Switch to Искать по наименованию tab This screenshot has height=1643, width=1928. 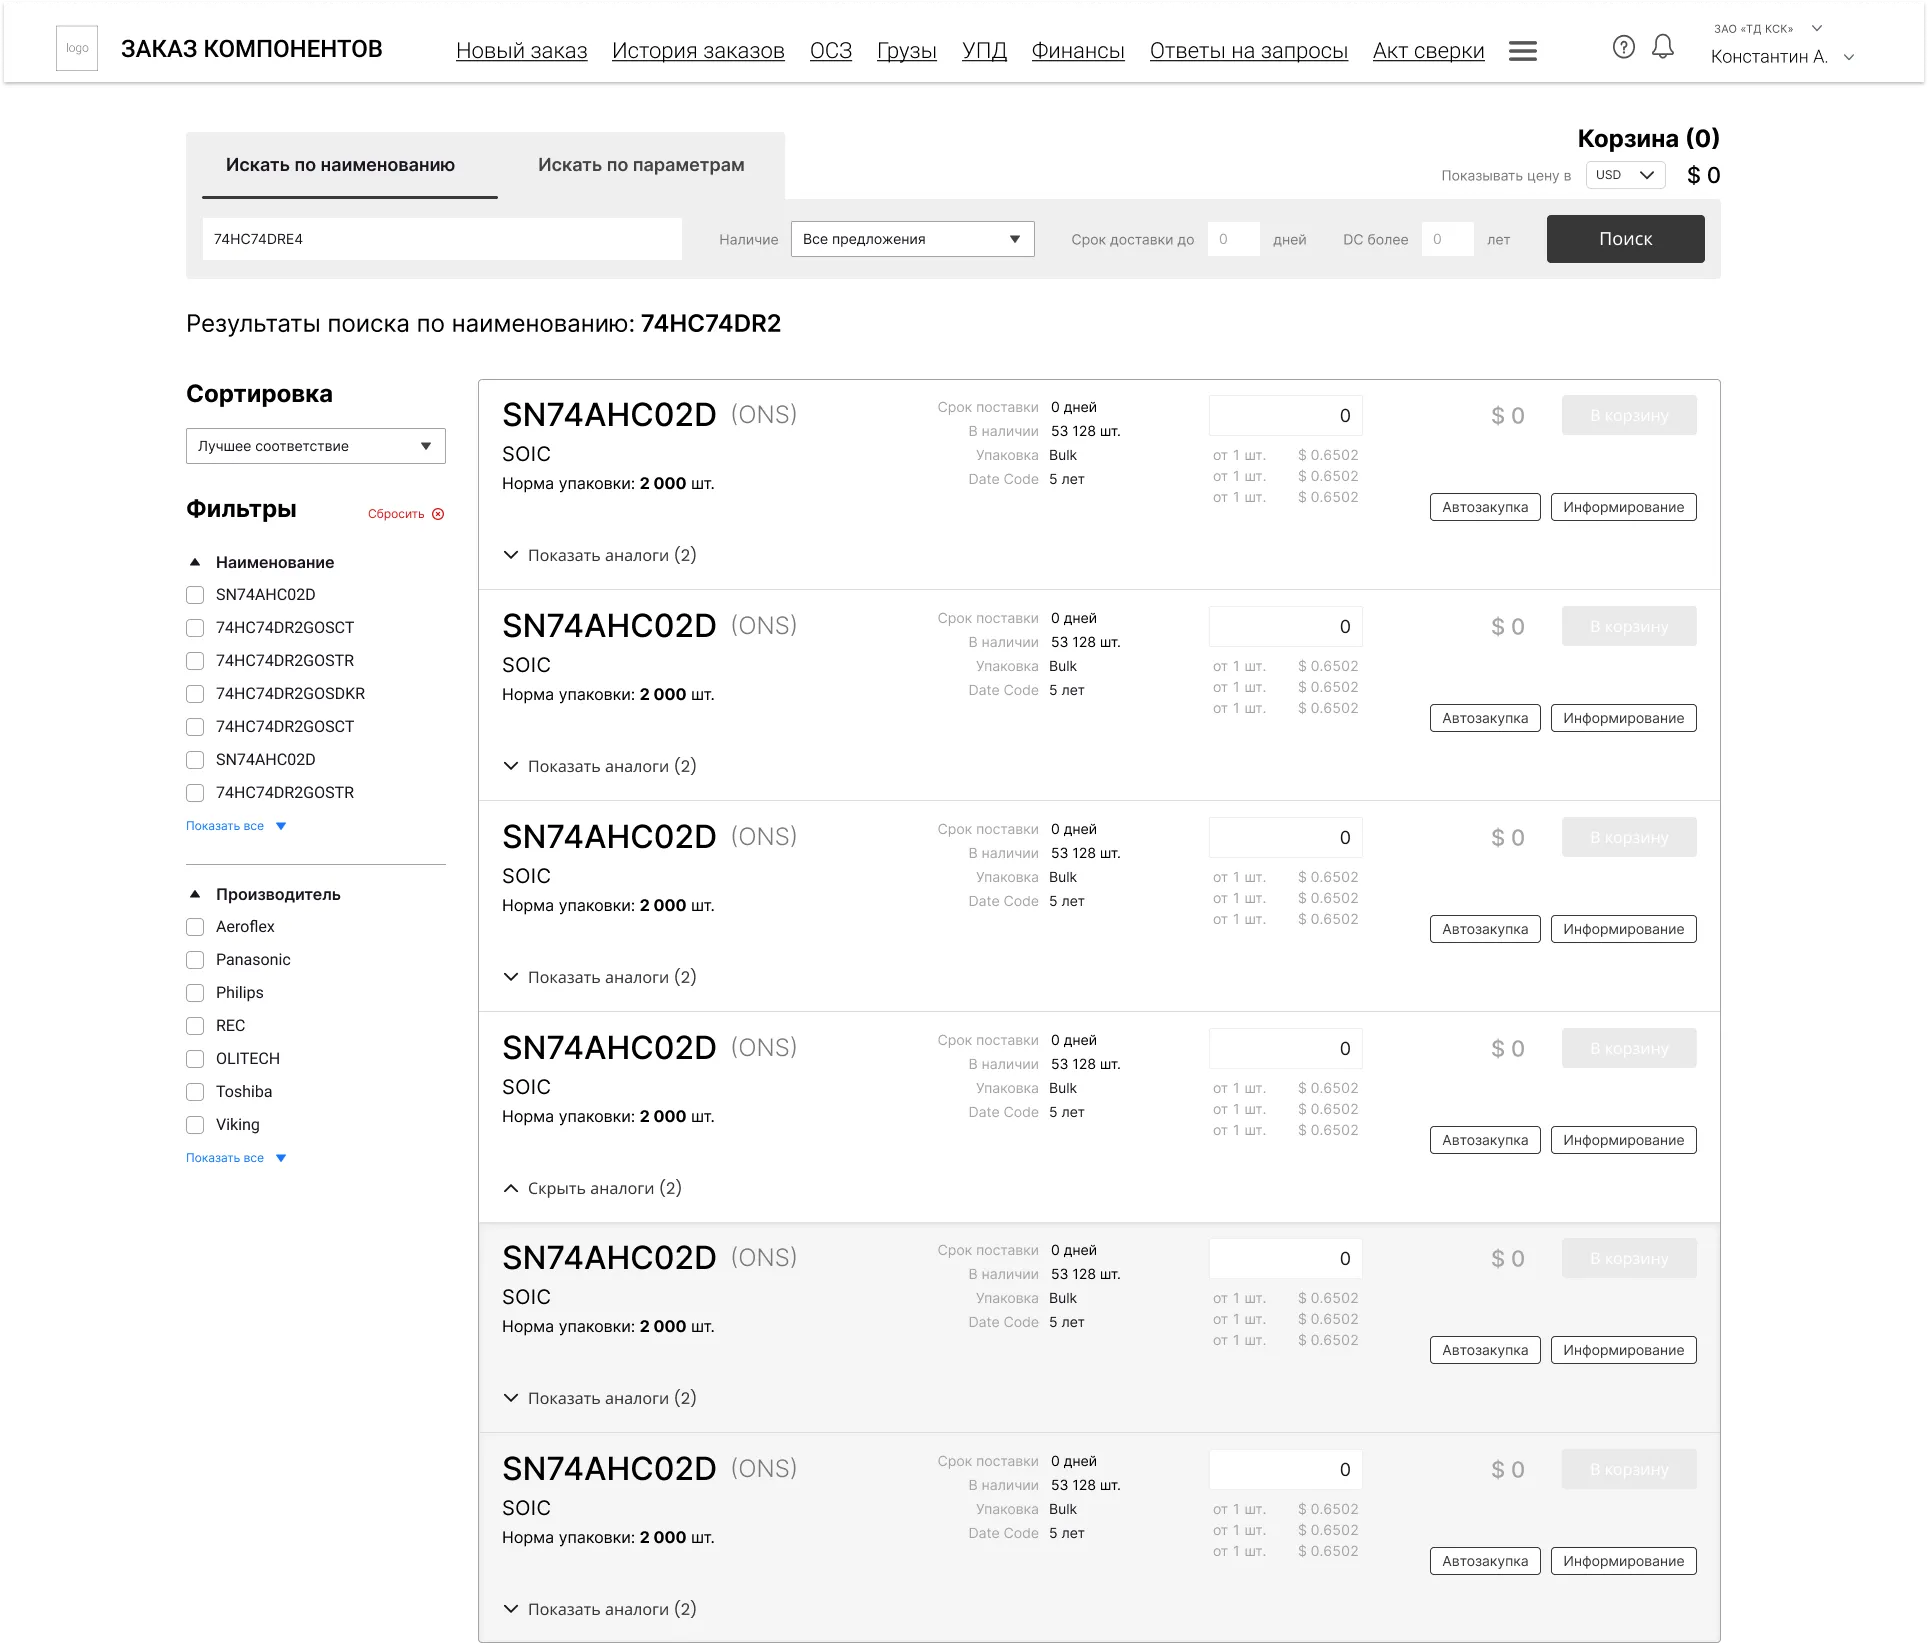click(x=340, y=165)
